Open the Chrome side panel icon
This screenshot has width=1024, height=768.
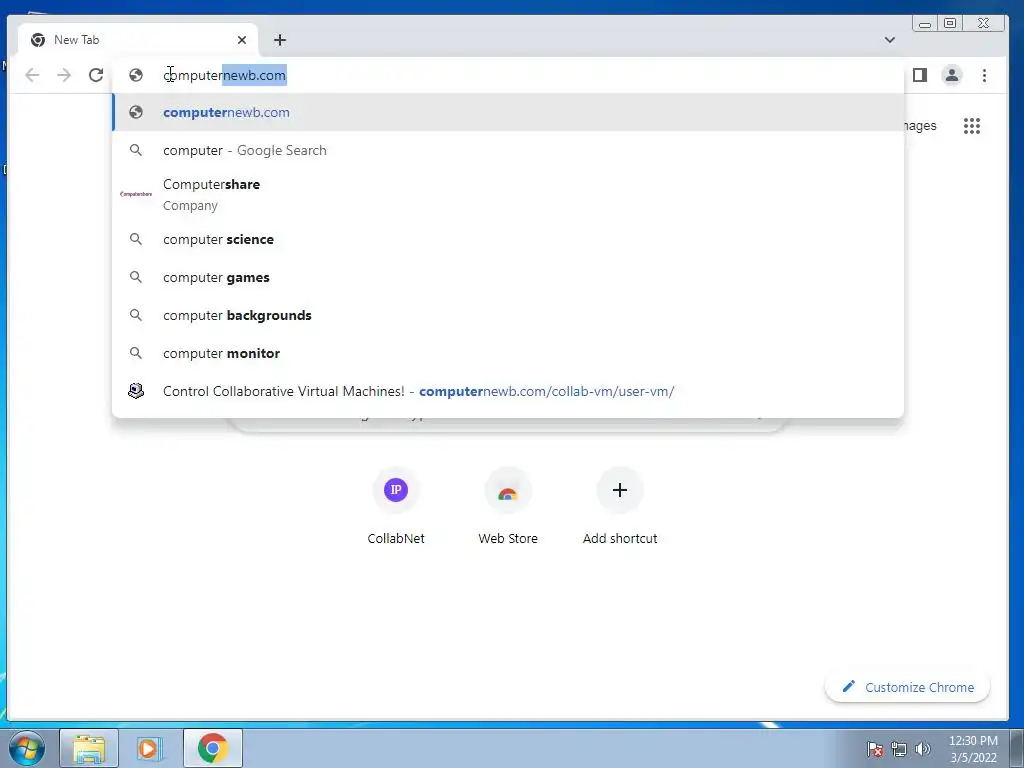coord(920,75)
